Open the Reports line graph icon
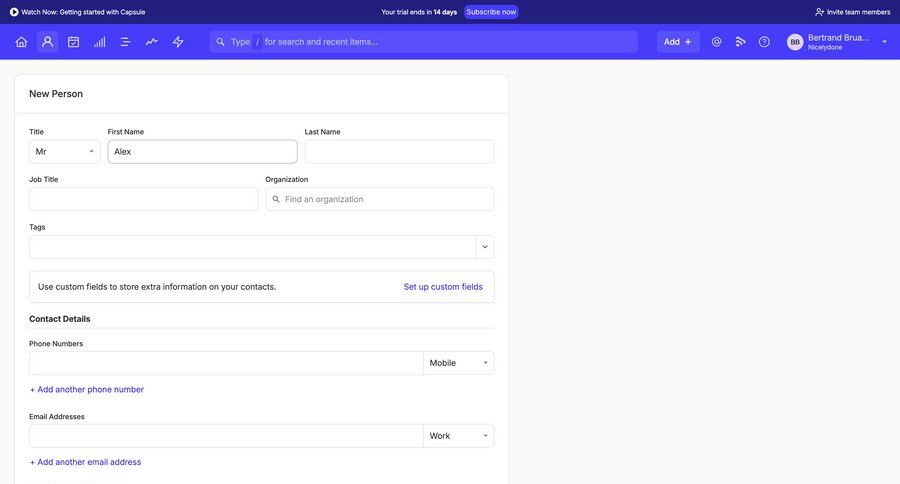This screenshot has height=484, width=900. coord(152,42)
